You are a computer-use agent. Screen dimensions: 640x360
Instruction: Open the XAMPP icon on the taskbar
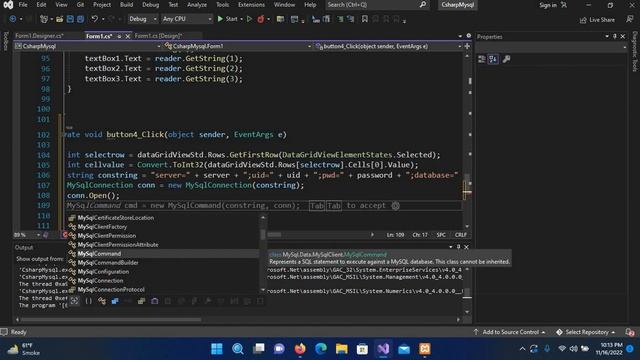coord(424,349)
